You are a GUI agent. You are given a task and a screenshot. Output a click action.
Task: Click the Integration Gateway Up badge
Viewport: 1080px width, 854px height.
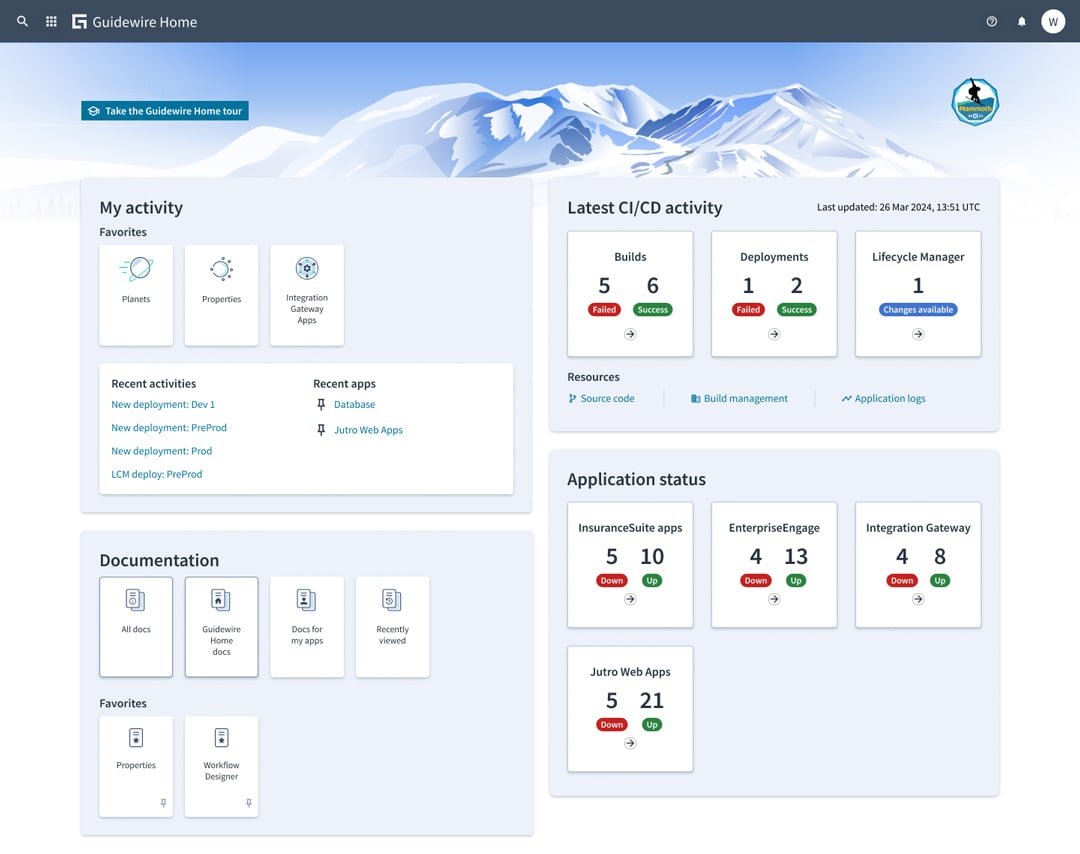[x=939, y=581]
